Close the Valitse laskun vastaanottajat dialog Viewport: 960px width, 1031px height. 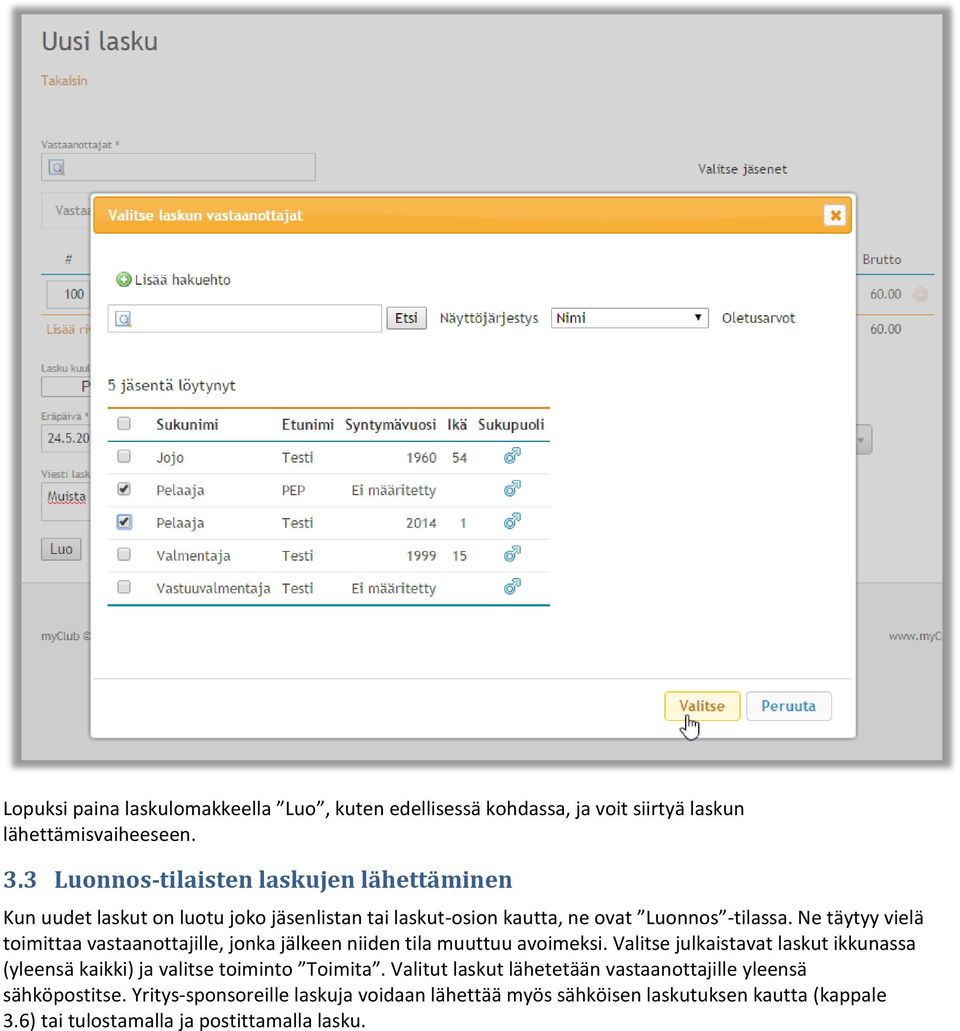(835, 215)
